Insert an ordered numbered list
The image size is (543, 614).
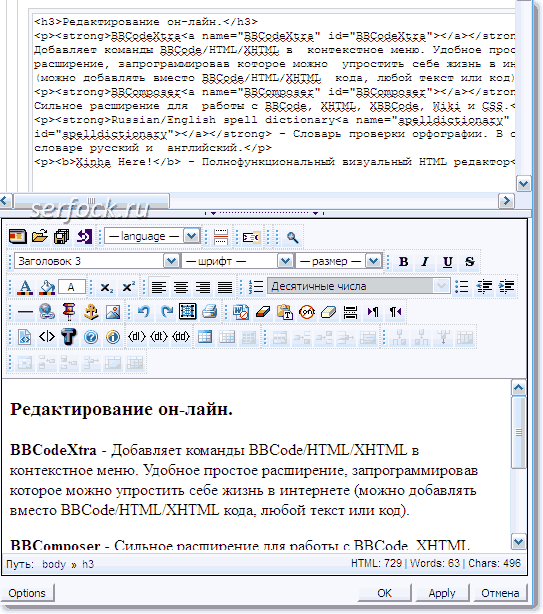(256, 287)
